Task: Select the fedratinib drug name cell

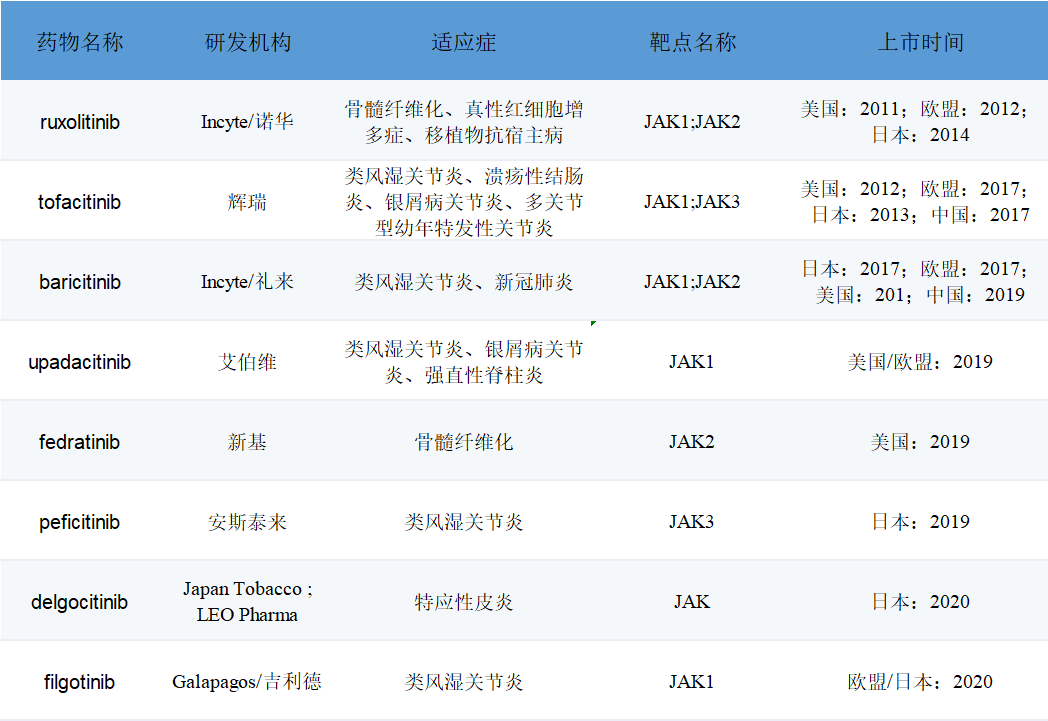Action: coord(80,442)
